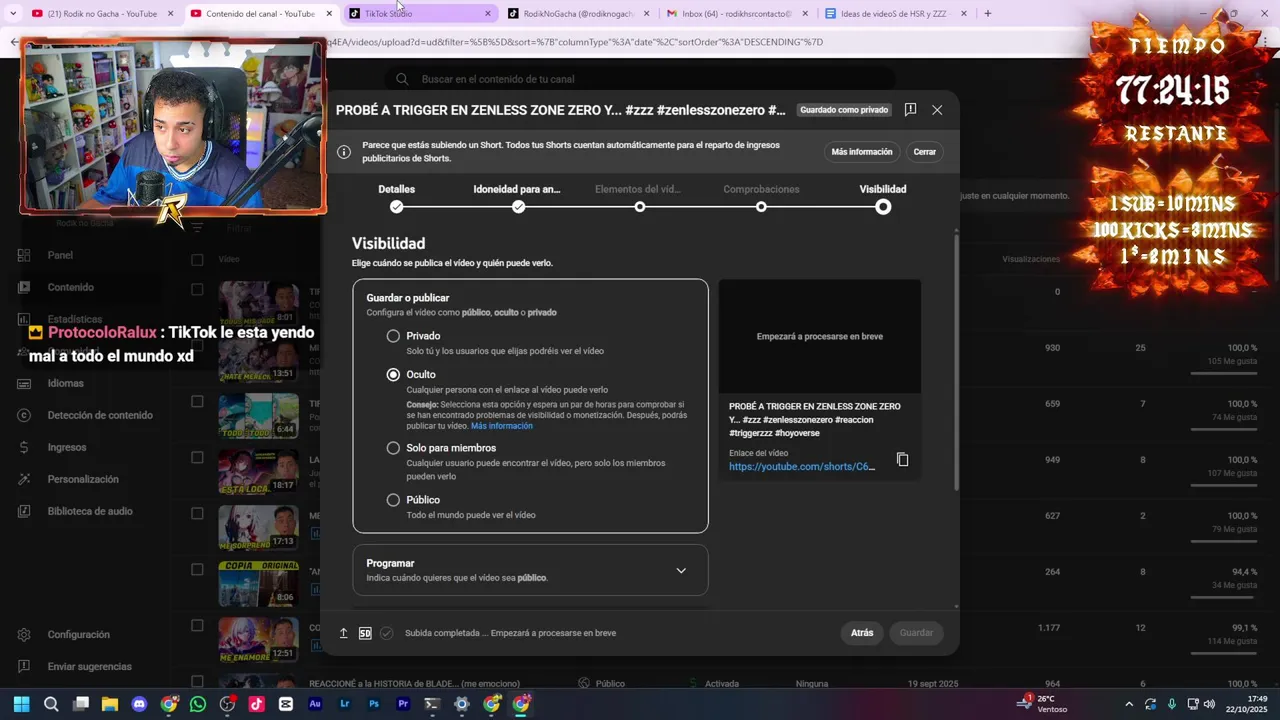
Task: Click the Guardar button
Action: click(x=916, y=633)
